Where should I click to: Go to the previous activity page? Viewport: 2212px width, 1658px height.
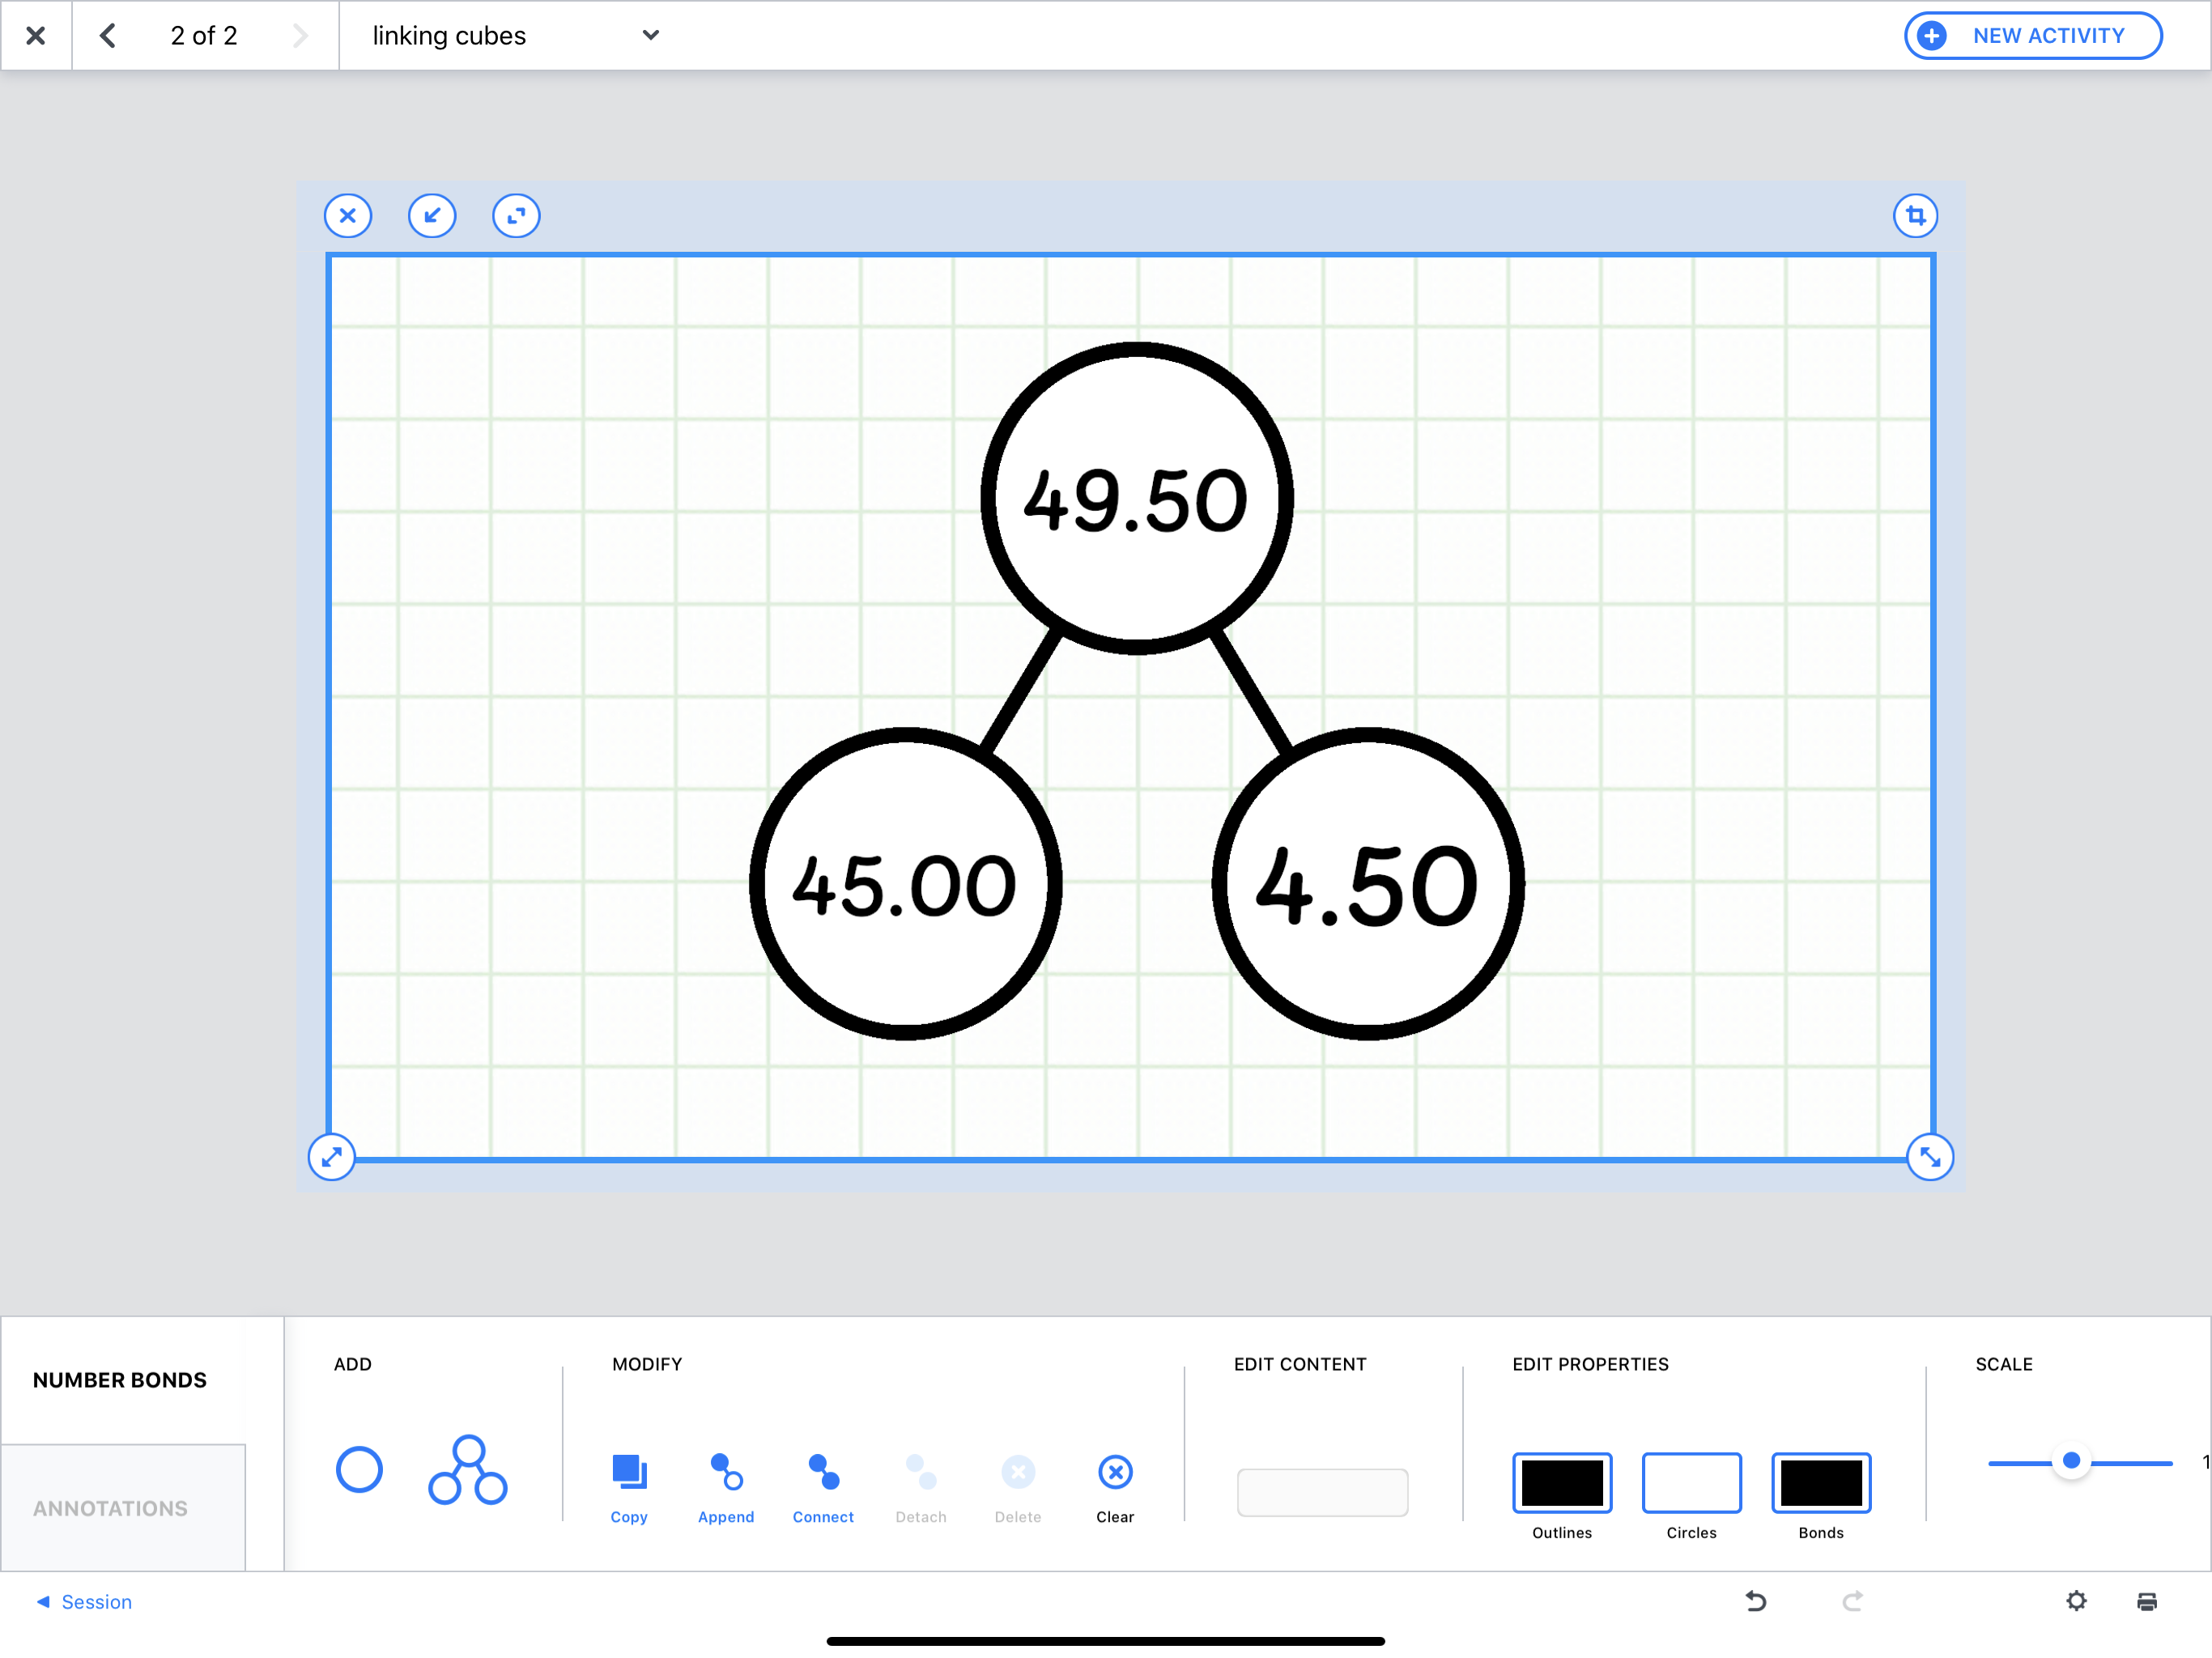click(108, 36)
